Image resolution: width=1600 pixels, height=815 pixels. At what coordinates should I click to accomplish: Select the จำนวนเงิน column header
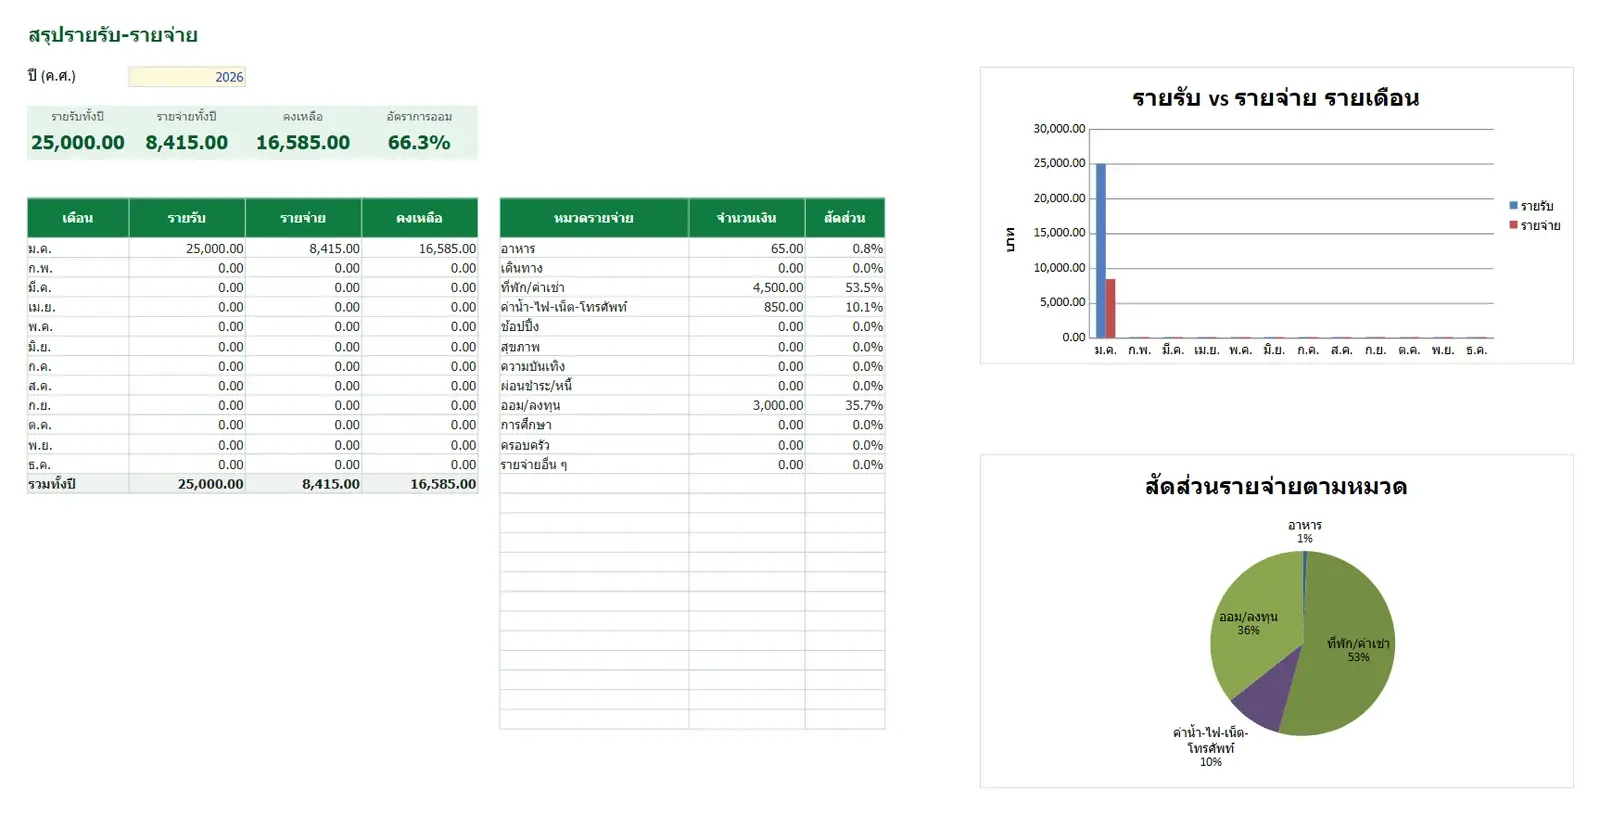click(x=747, y=218)
